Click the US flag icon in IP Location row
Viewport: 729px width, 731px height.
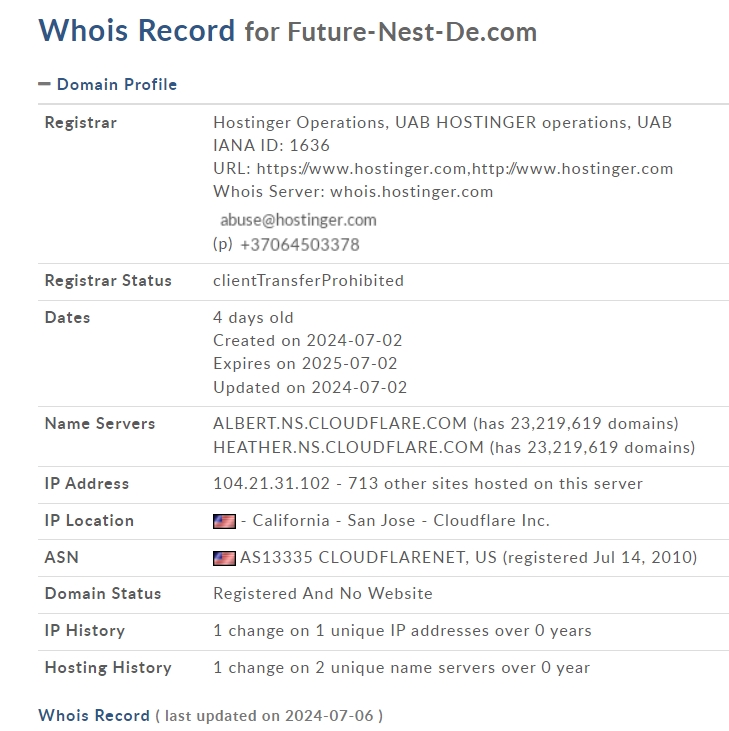(224, 521)
